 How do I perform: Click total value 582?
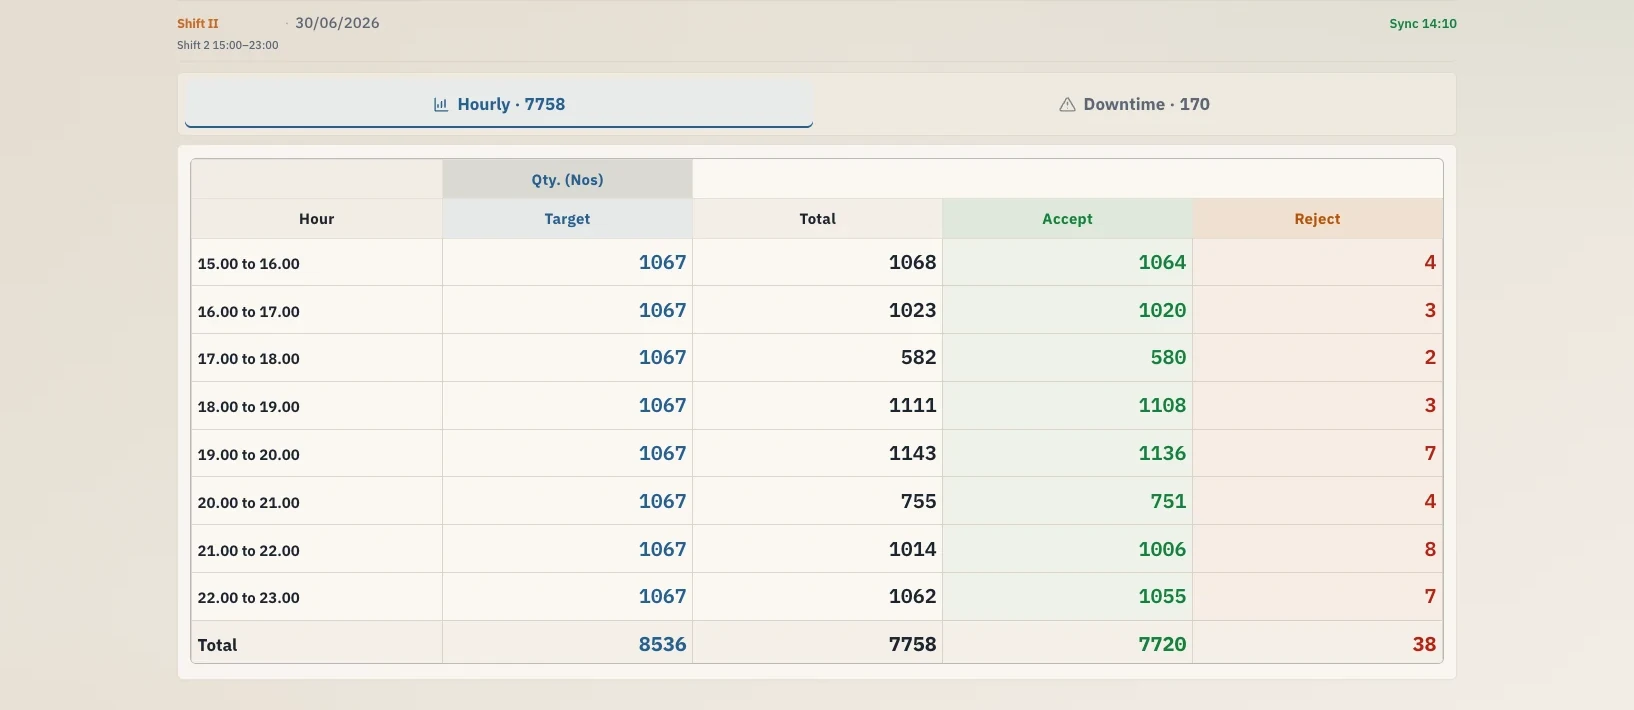click(918, 357)
